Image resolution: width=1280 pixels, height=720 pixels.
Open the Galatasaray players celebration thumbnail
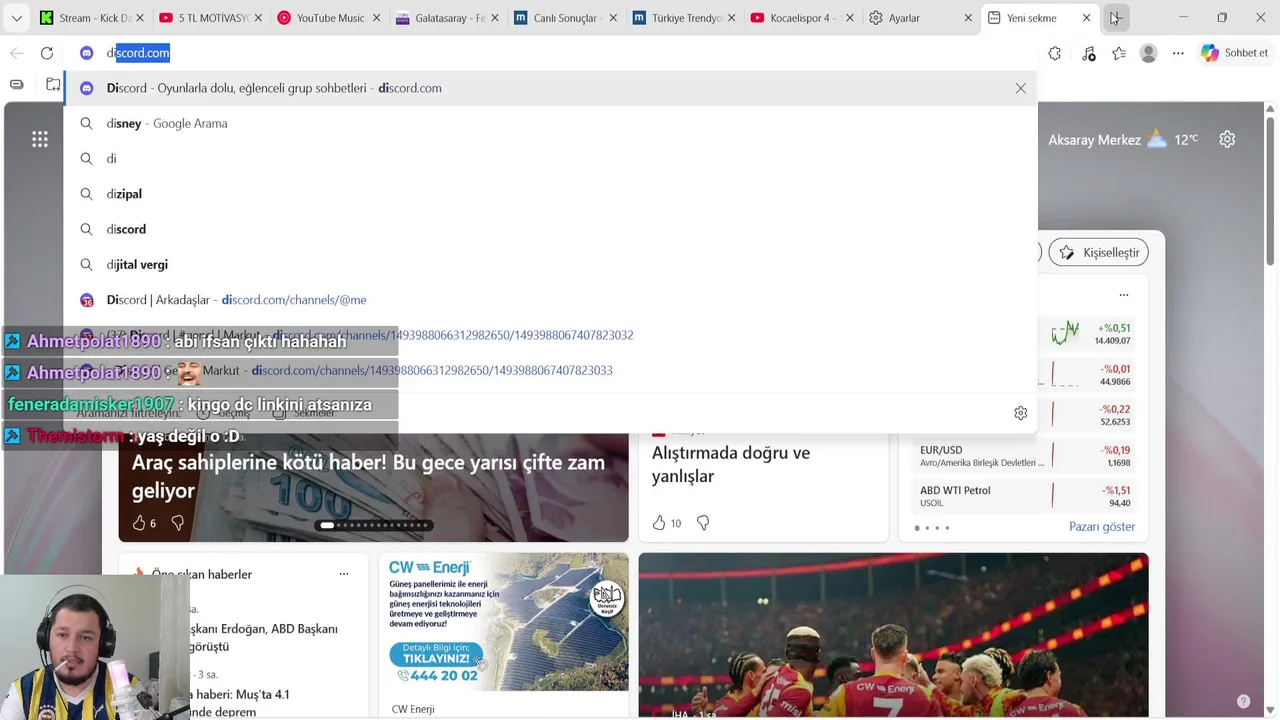click(x=893, y=635)
